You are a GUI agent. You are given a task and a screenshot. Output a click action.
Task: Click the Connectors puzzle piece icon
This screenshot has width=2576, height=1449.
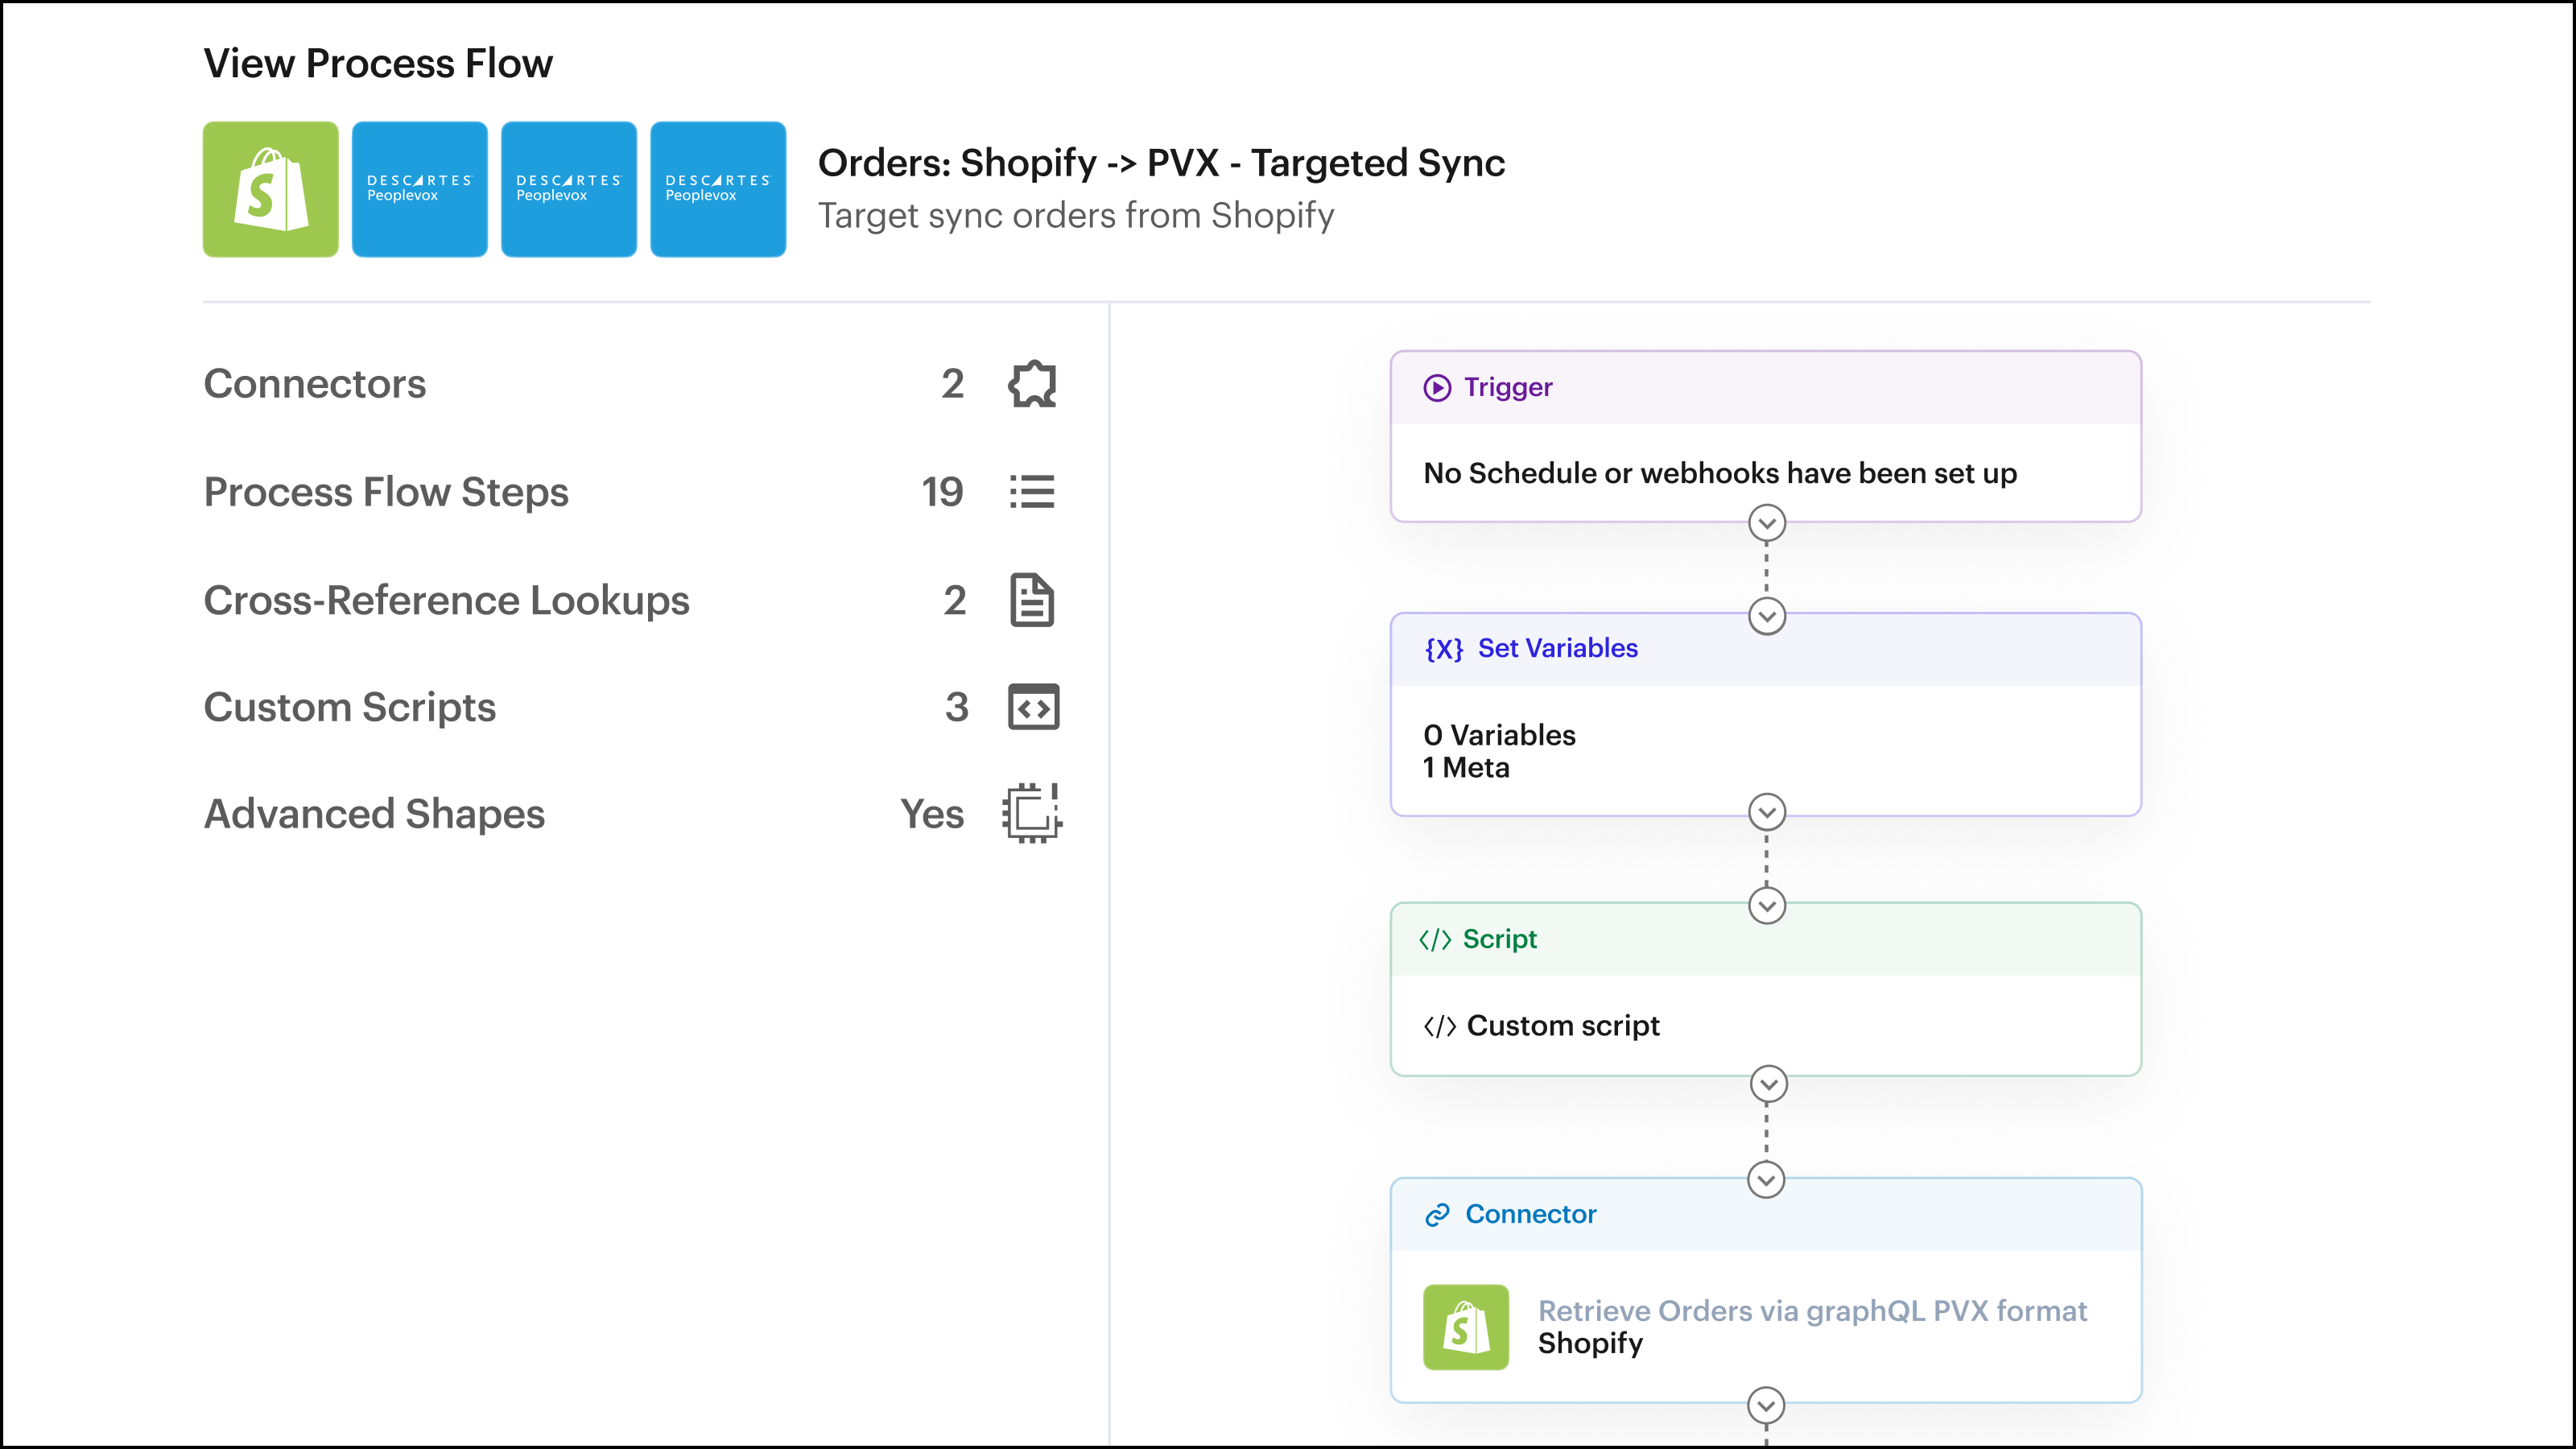click(x=1032, y=384)
